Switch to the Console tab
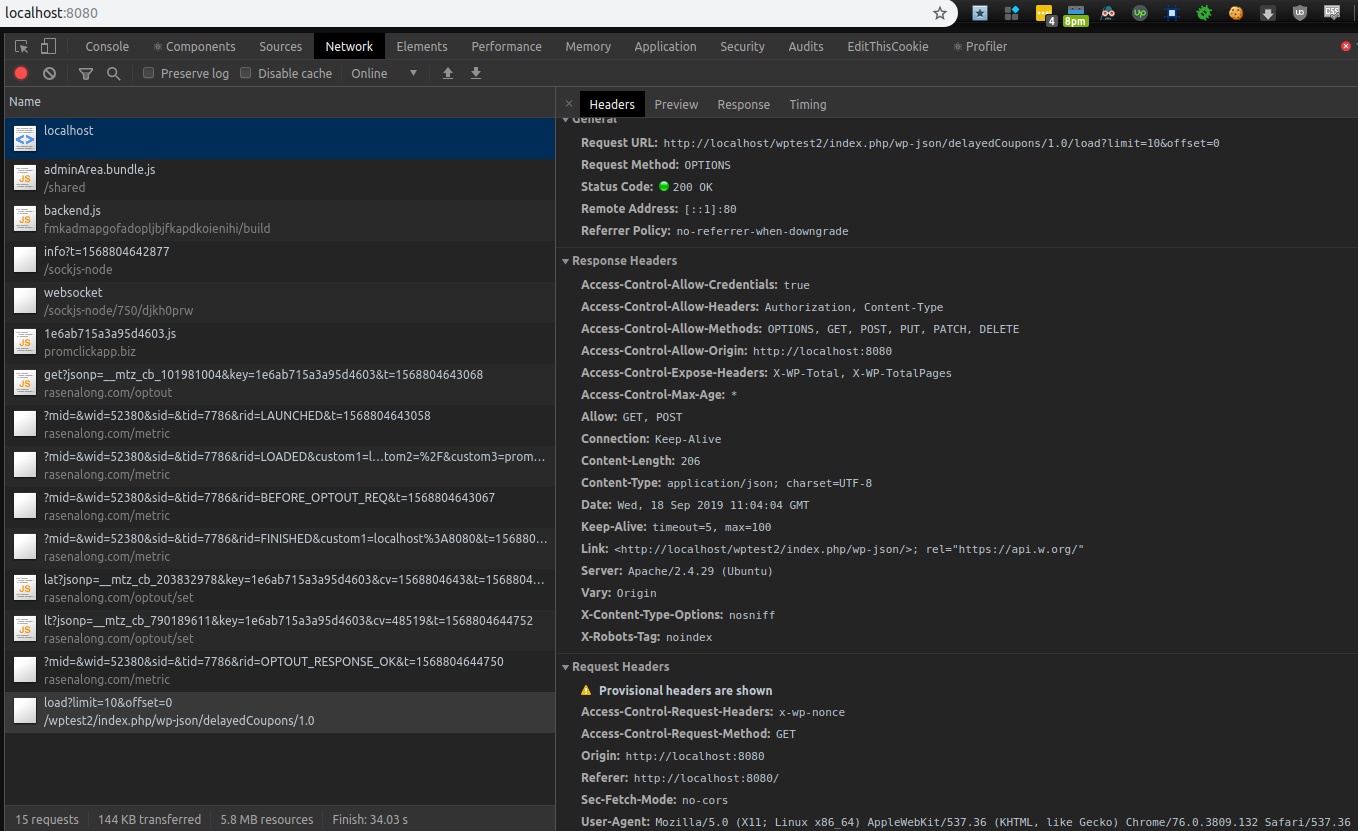This screenshot has width=1358, height=831. (x=106, y=46)
